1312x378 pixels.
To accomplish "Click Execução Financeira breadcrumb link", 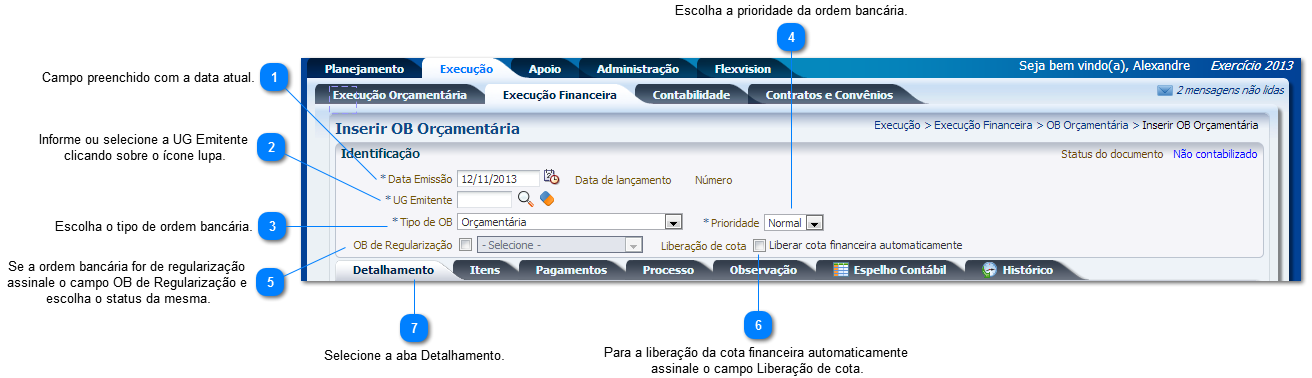I will (x=983, y=125).
